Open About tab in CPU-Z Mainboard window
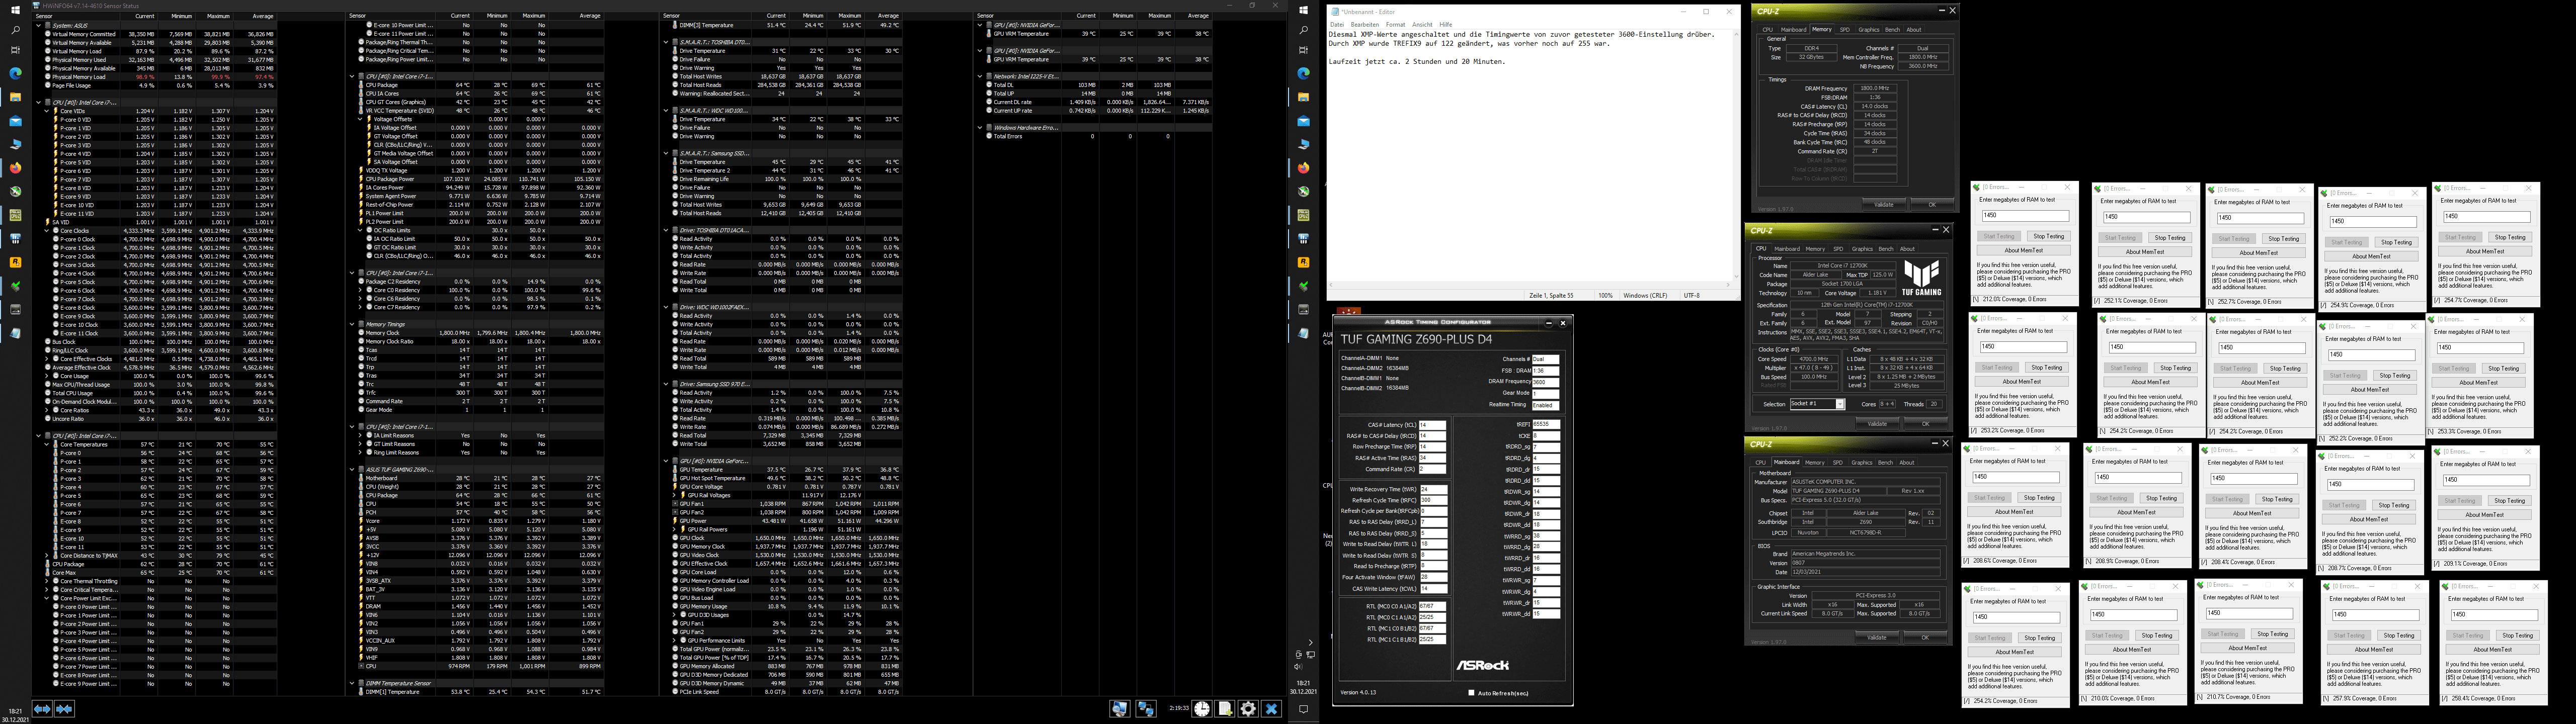 (1907, 462)
